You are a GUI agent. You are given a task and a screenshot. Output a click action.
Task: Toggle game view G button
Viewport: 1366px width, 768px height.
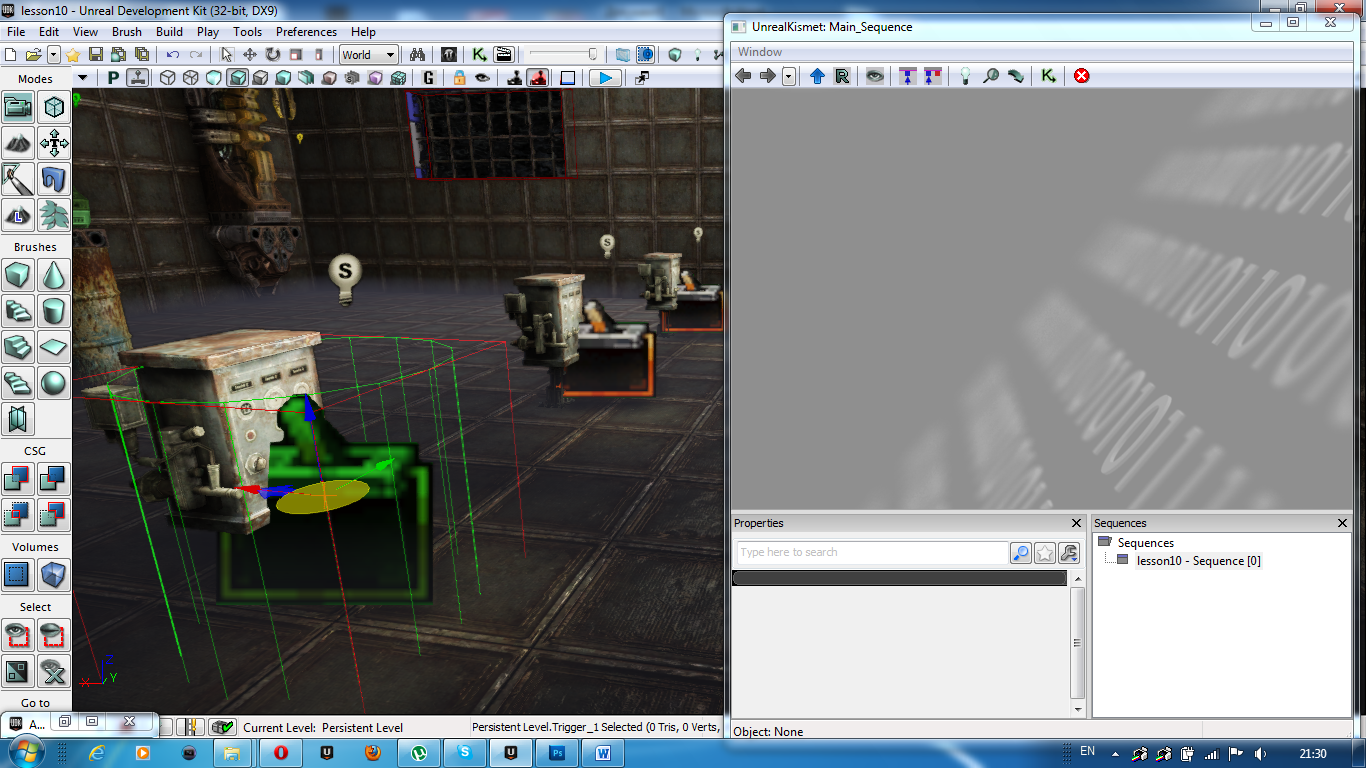click(429, 78)
